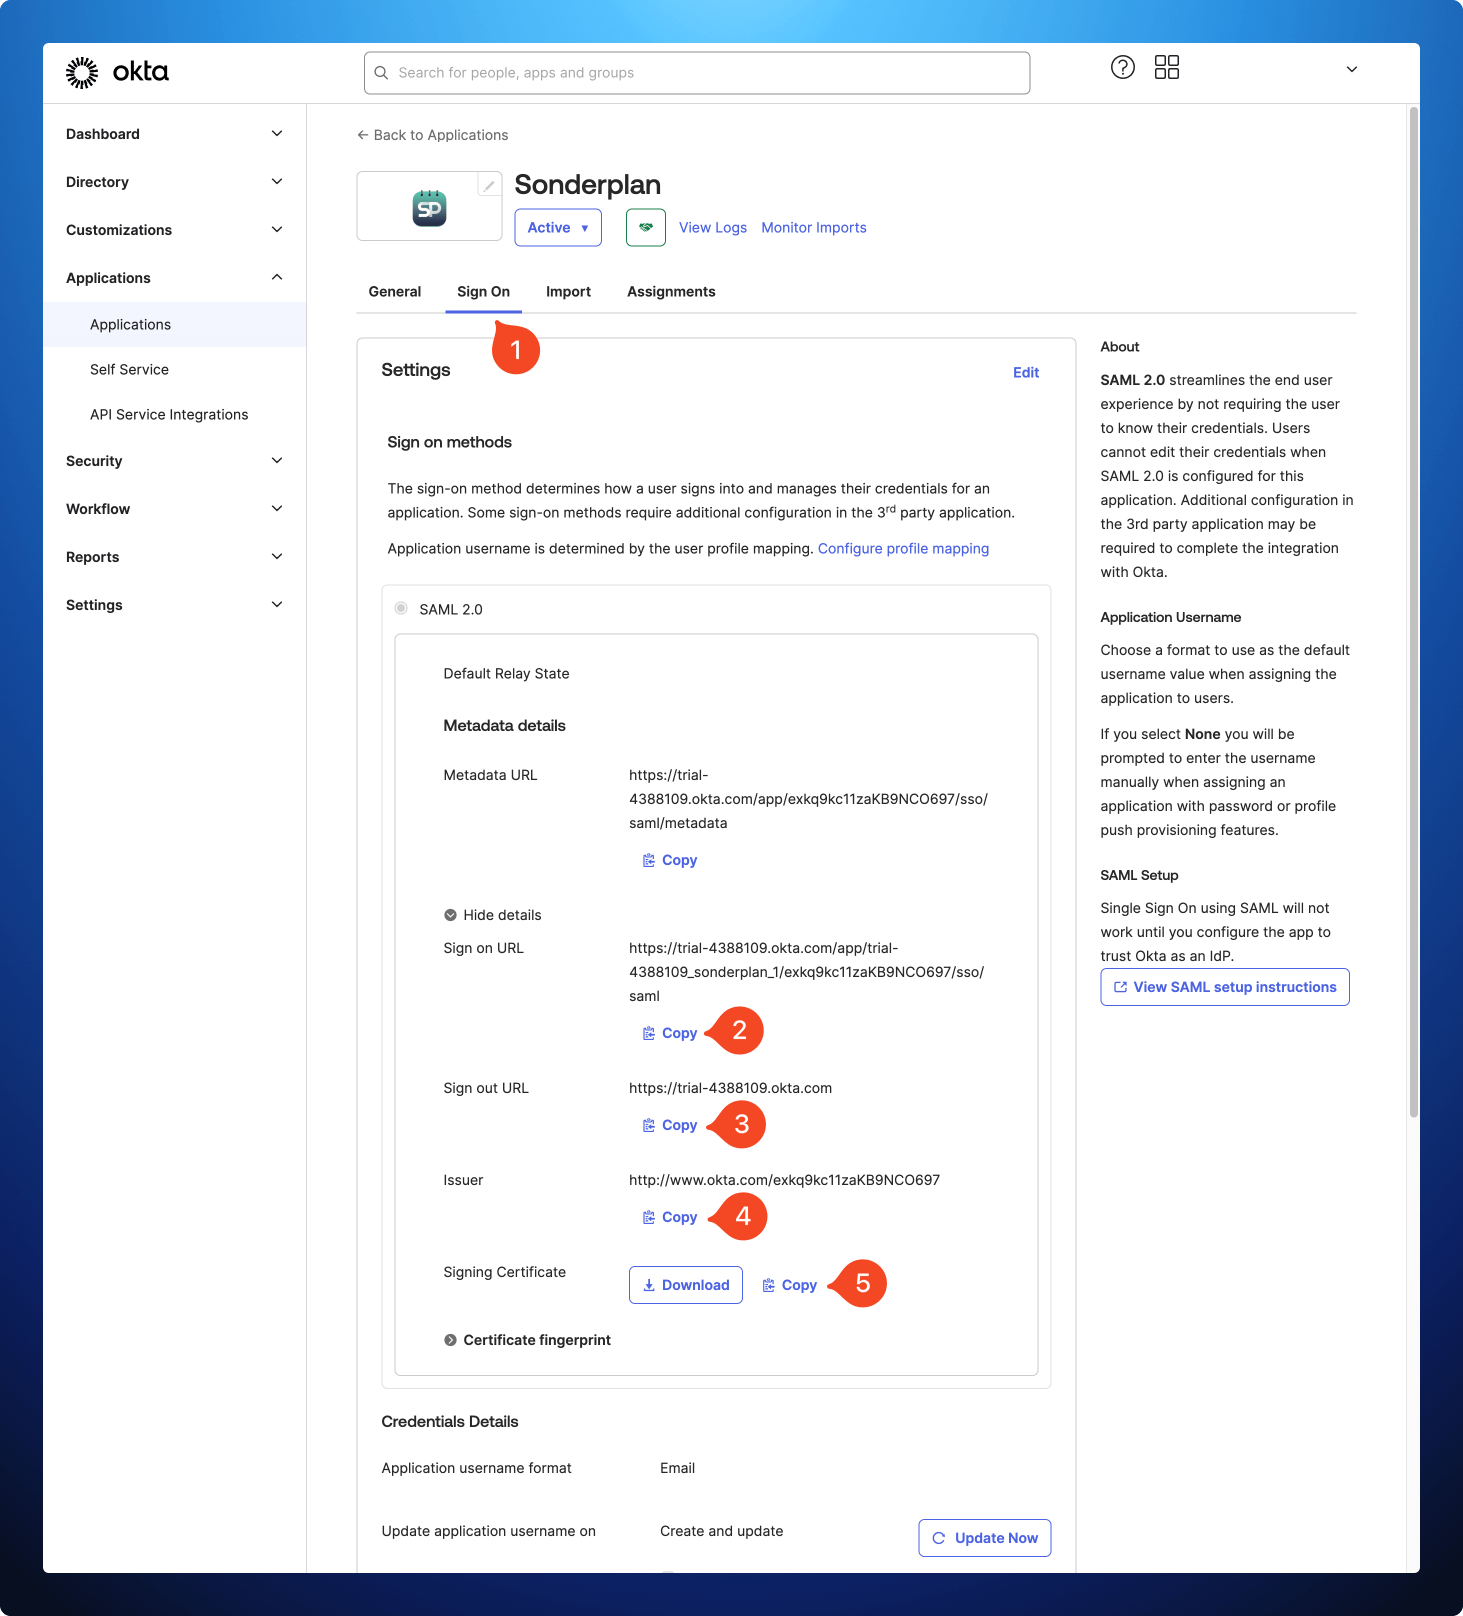The image size is (1463, 1616).
Task: Copy the Issuer value
Action: click(x=670, y=1217)
